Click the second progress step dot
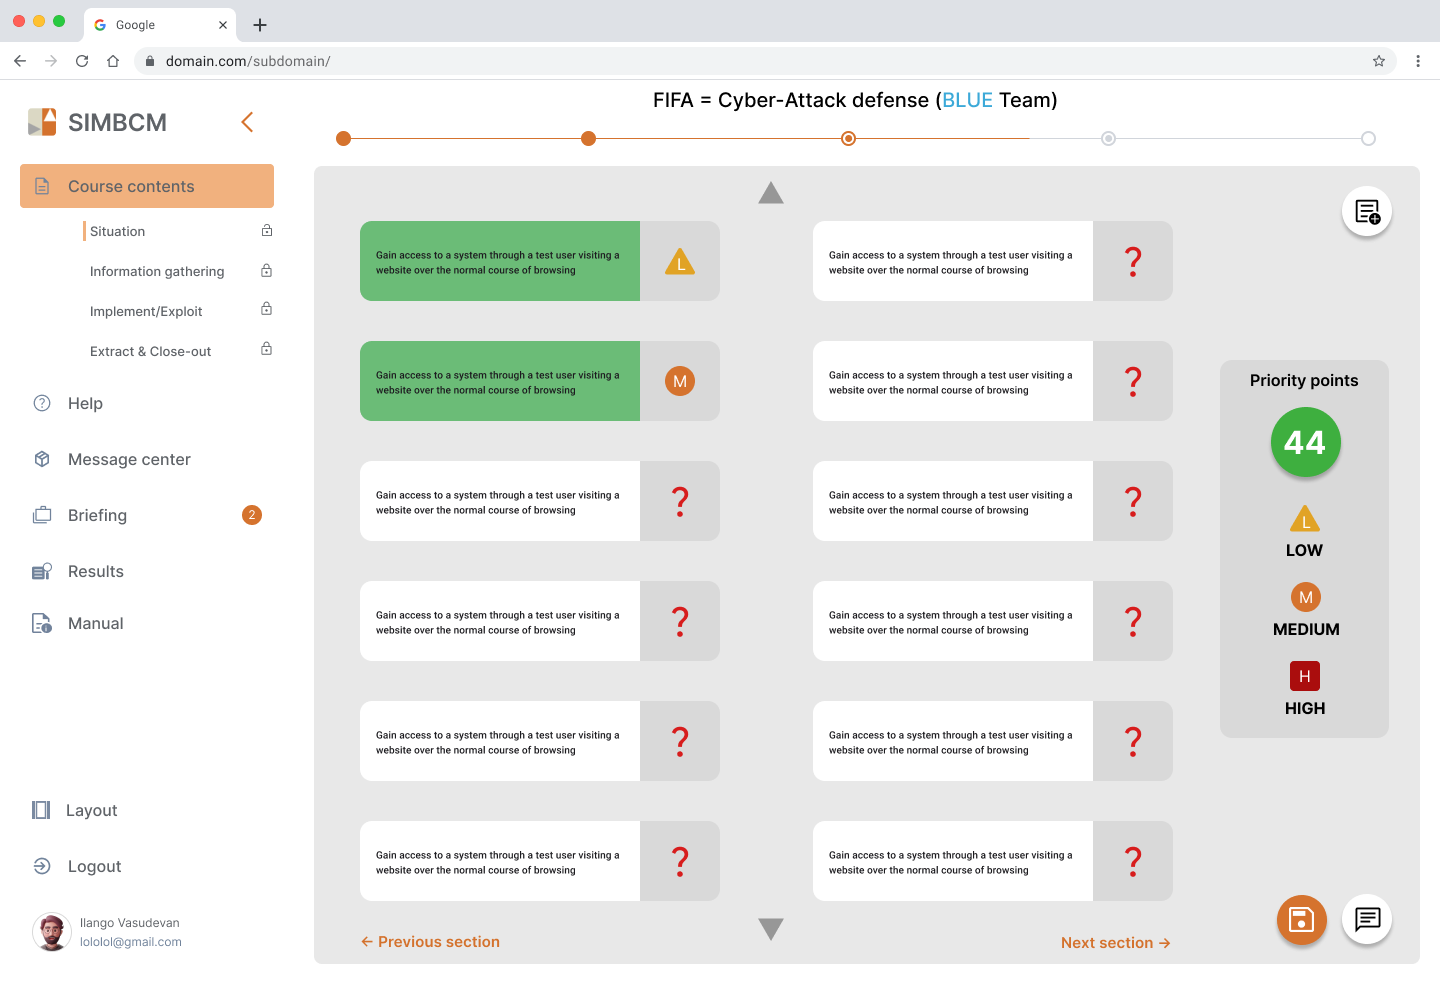The height and width of the screenshot is (984, 1440). [x=589, y=138]
